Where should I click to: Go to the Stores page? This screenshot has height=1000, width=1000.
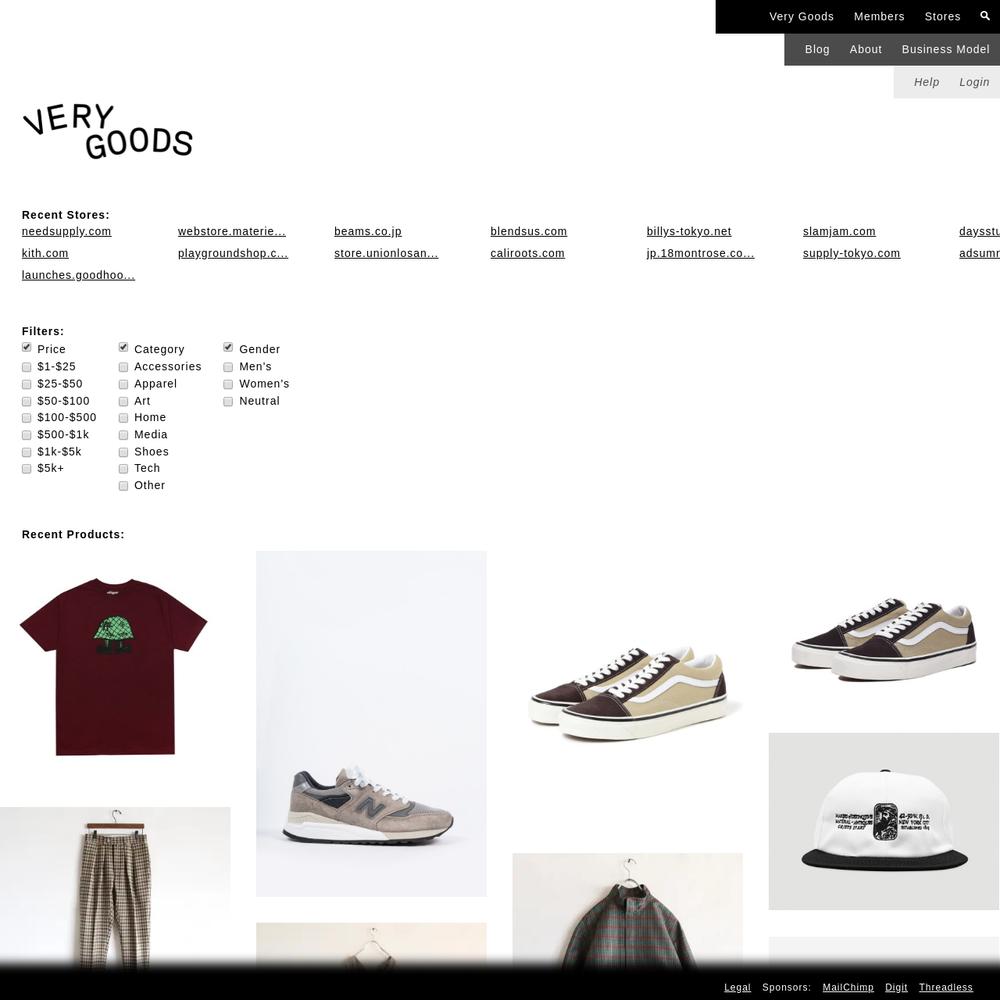coord(942,17)
